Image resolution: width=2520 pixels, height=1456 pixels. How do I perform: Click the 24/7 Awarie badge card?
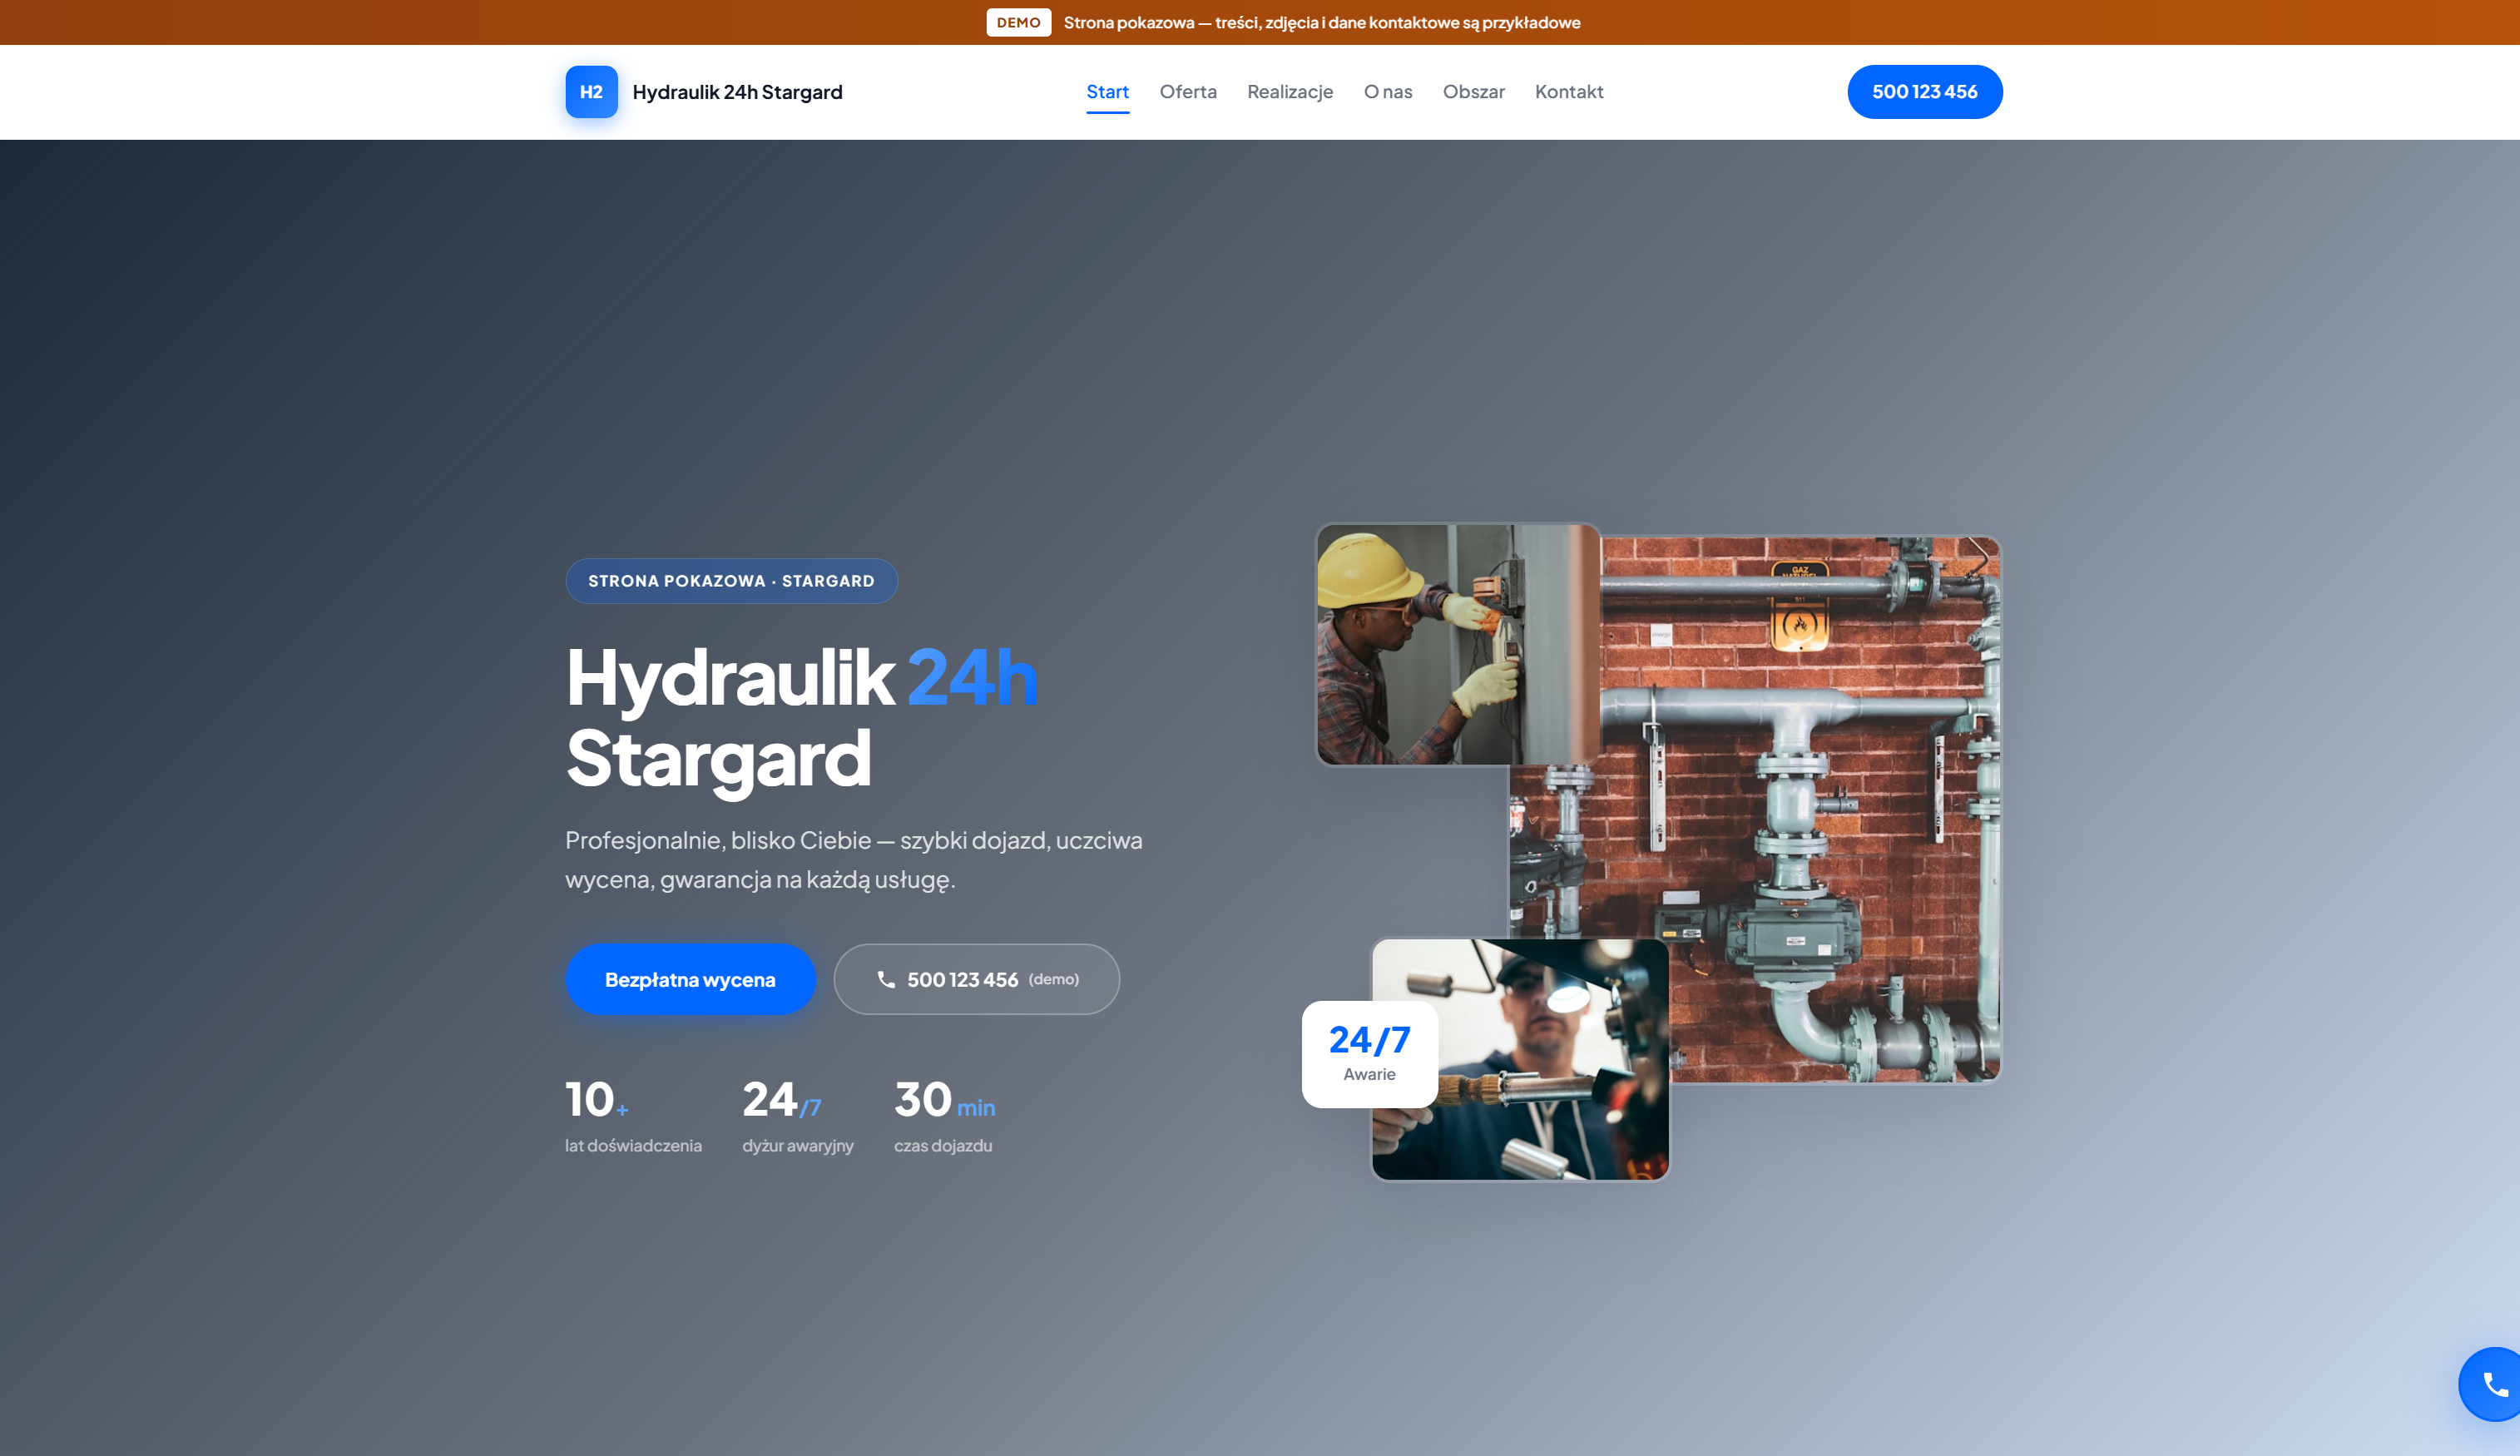(x=1369, y=1054)
